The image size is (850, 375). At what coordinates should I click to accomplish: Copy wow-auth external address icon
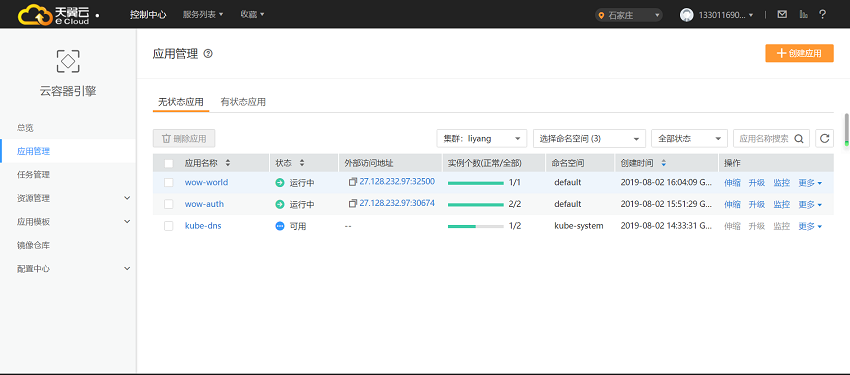353,203
